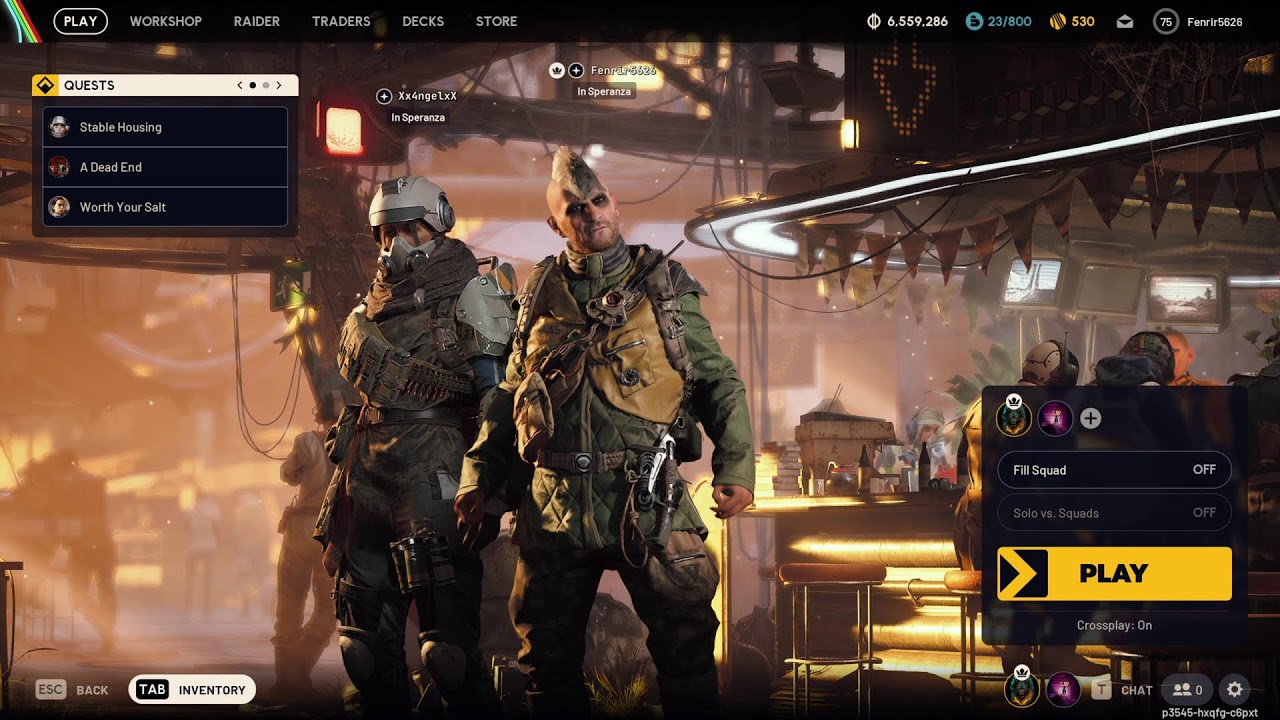This screenshot has height=720, width=1280.
Task: Click the Worth Your Salt quest giver portrait
Action: (59, 207)
